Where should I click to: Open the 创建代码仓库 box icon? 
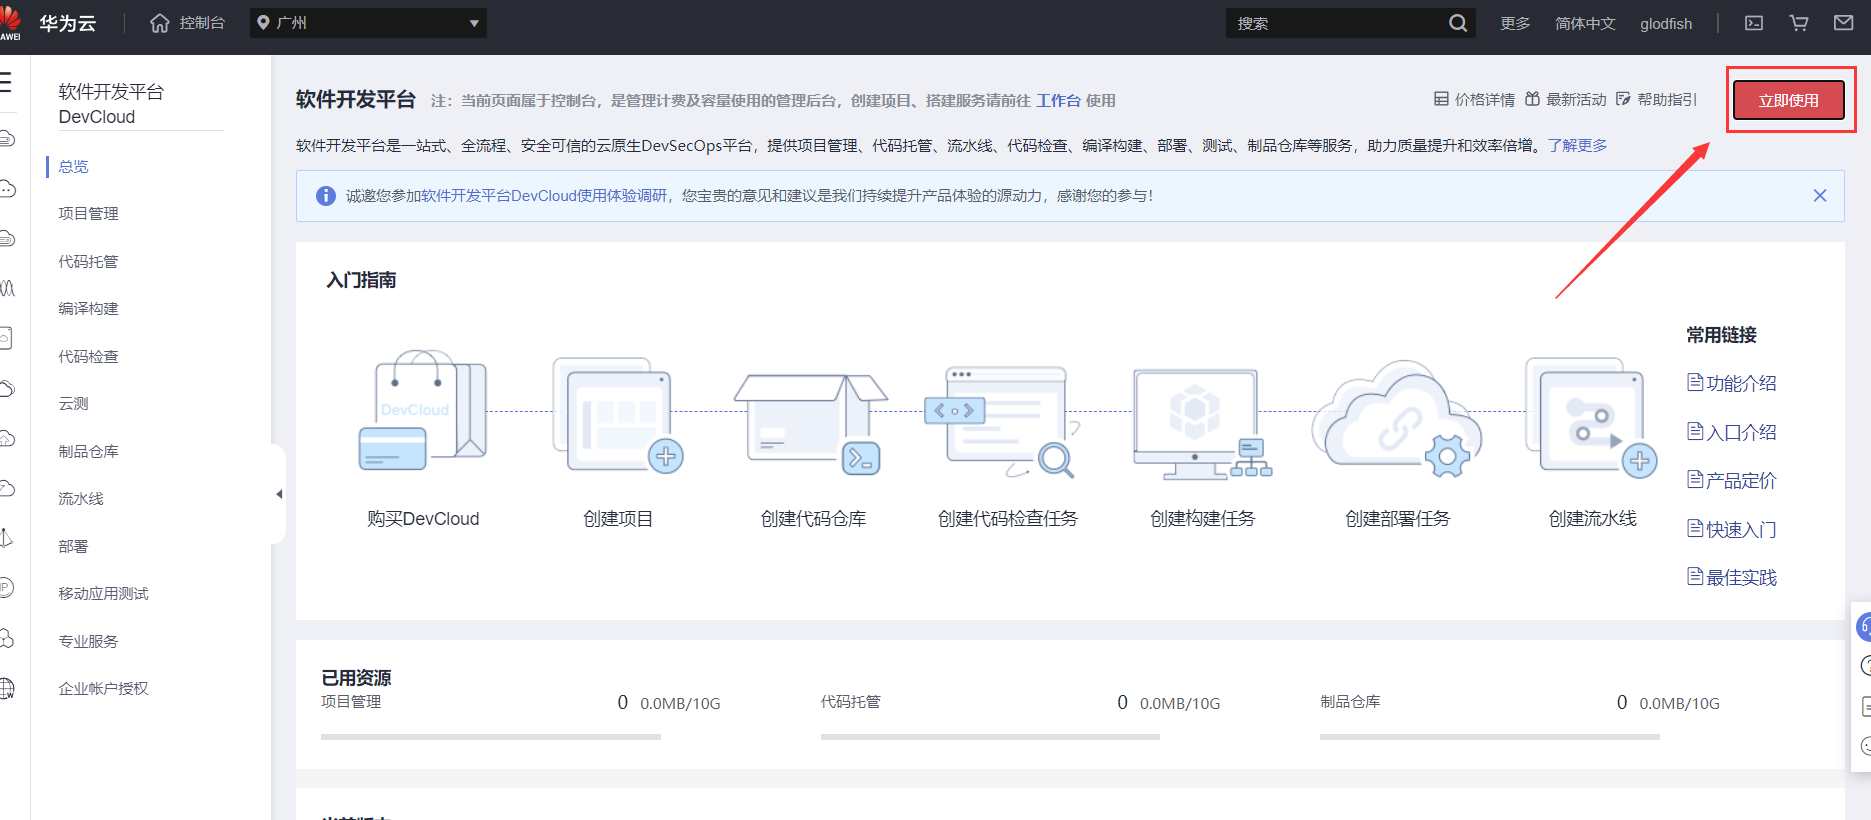coord(811,423)
